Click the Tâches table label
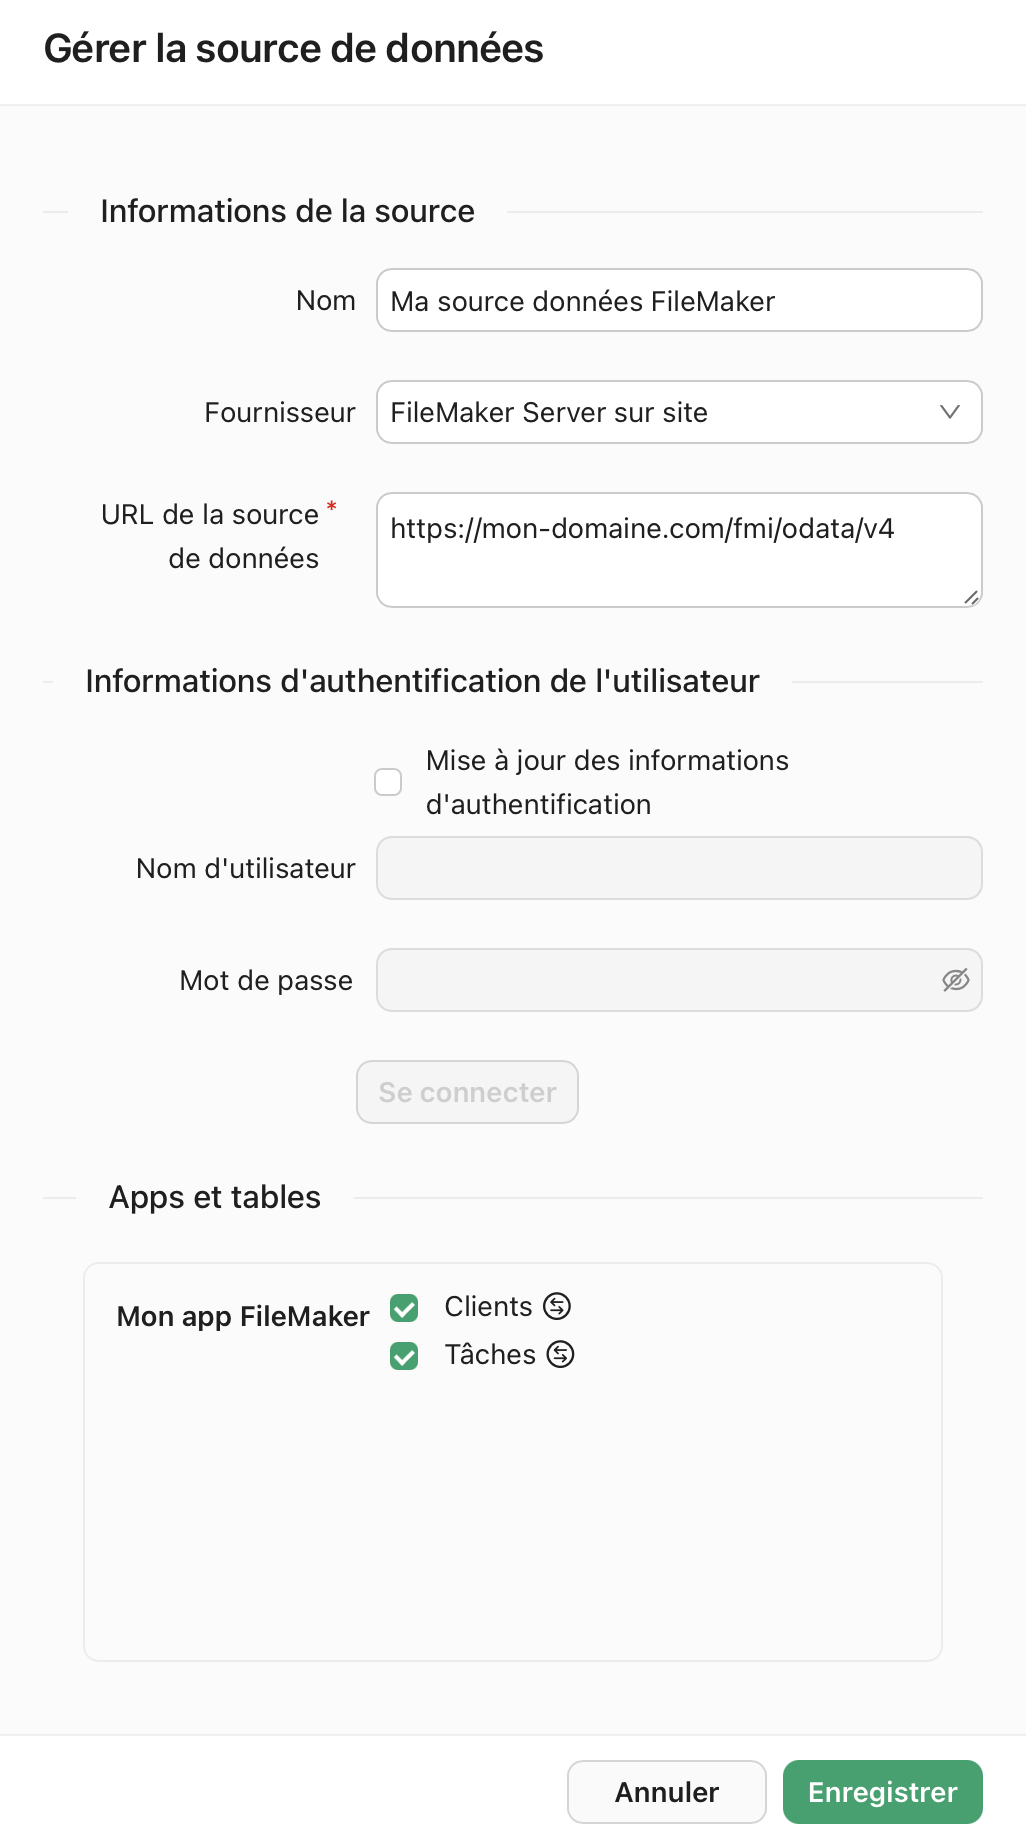Screen dimensions: 1026x1844 [x=490, y=1354]
